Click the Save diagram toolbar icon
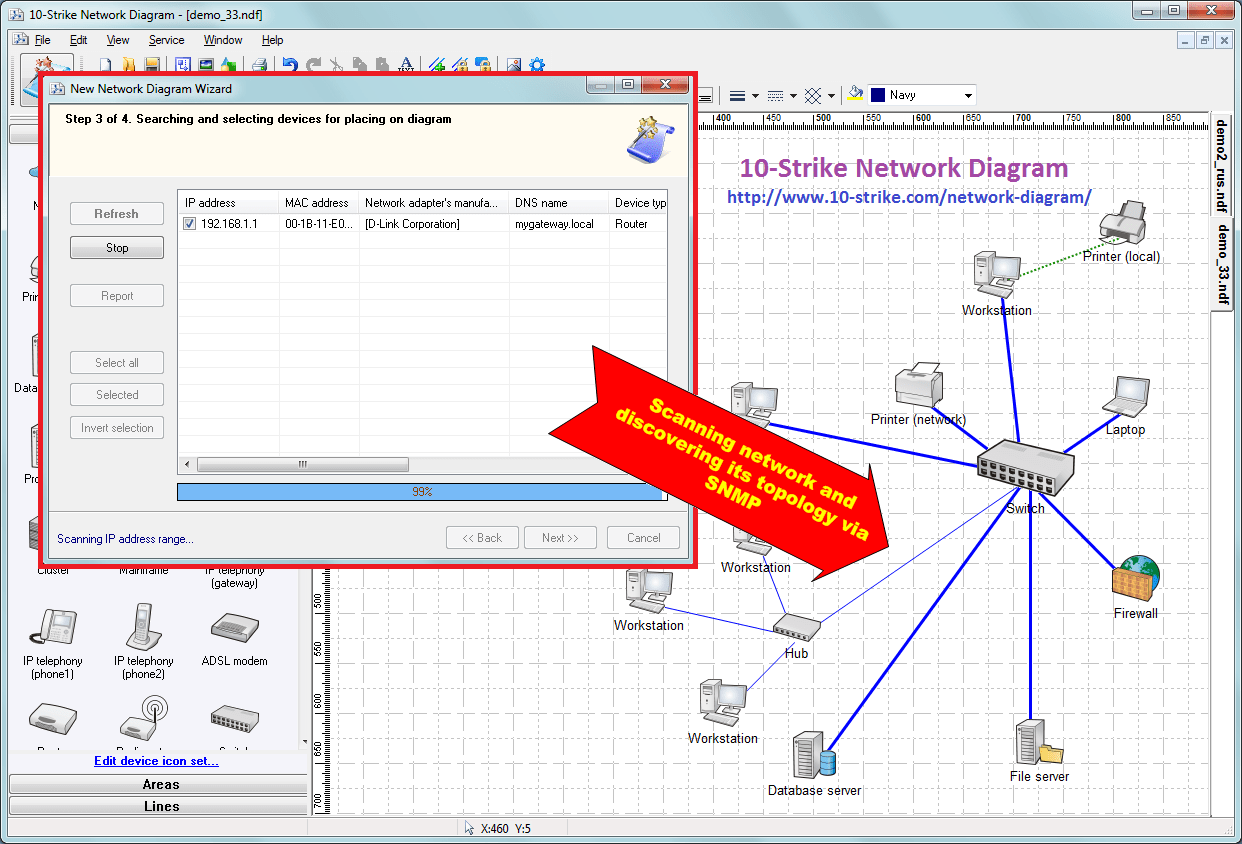Screen dimensions: 1242x844 click(x=152, y=64)
